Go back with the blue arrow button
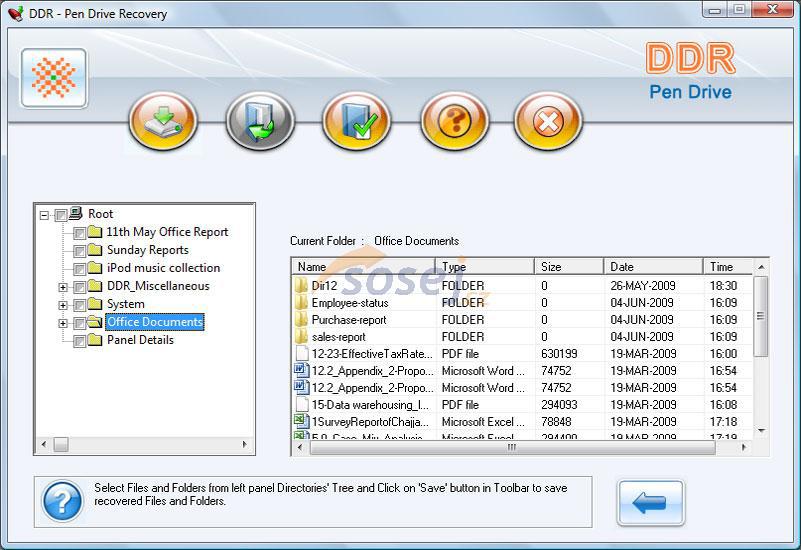Screen dimensions: 801x550 point(650,503)
